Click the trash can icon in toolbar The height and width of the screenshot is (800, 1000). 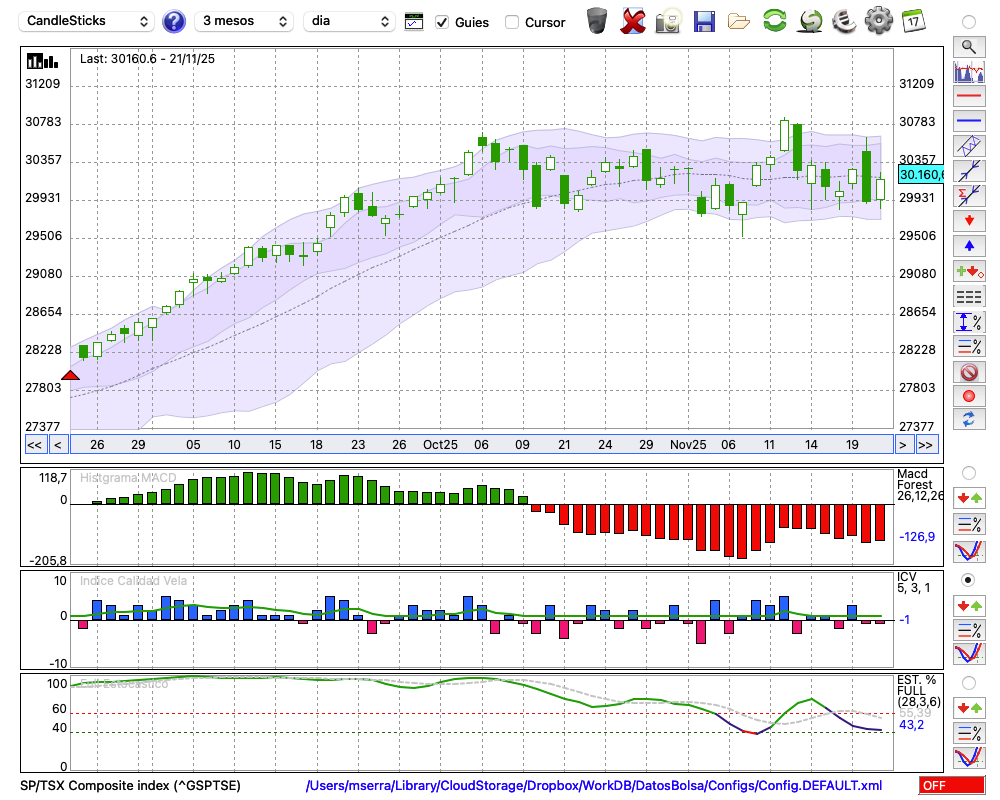click(597, 20)
